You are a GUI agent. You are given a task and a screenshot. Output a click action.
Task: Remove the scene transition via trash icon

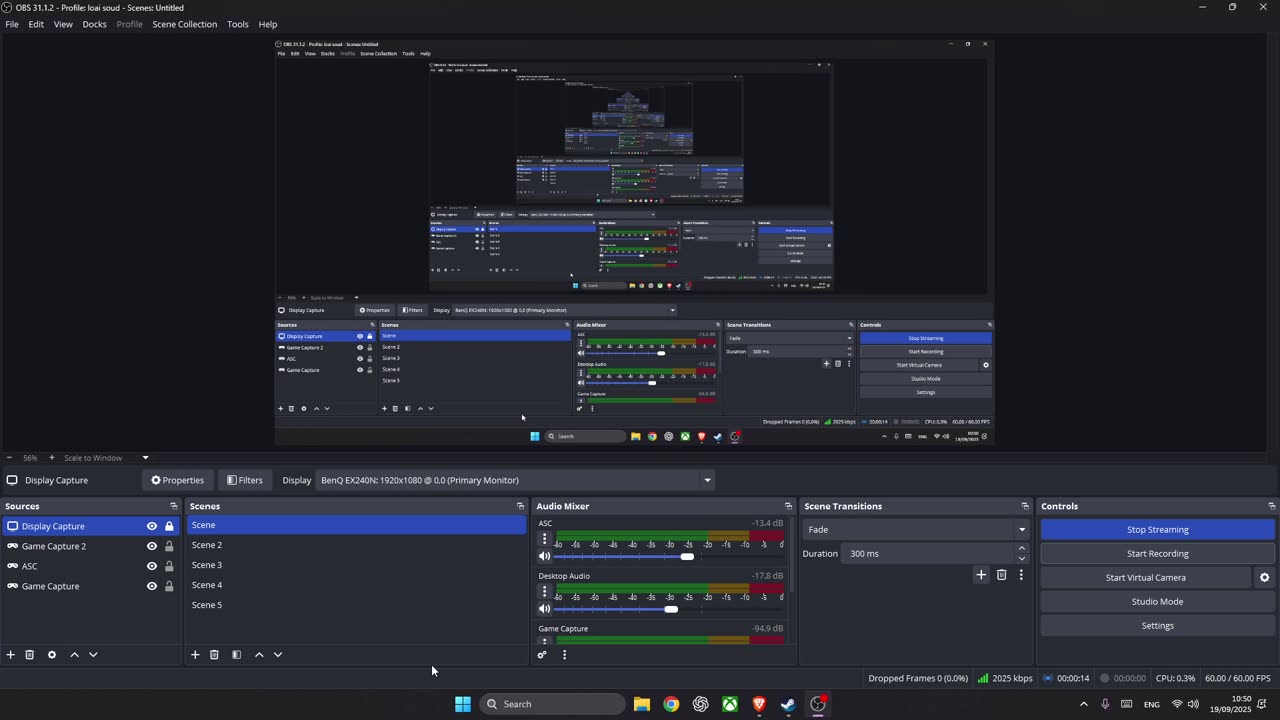1001,575
